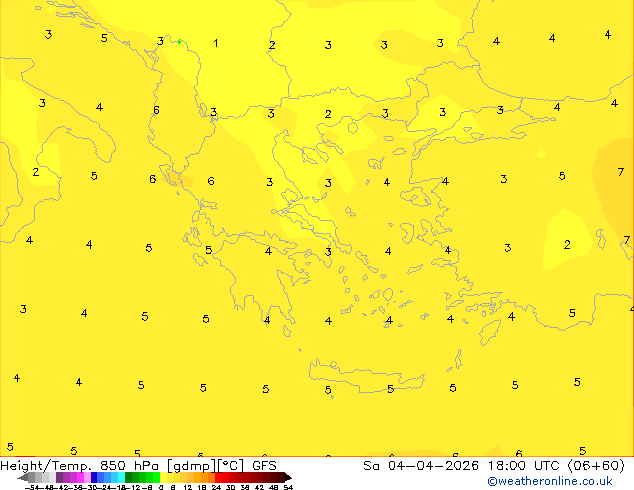The image size is (634, 490).
Task: Click the gray left arrow tip of legend
Action: click(x=23, y=477)
